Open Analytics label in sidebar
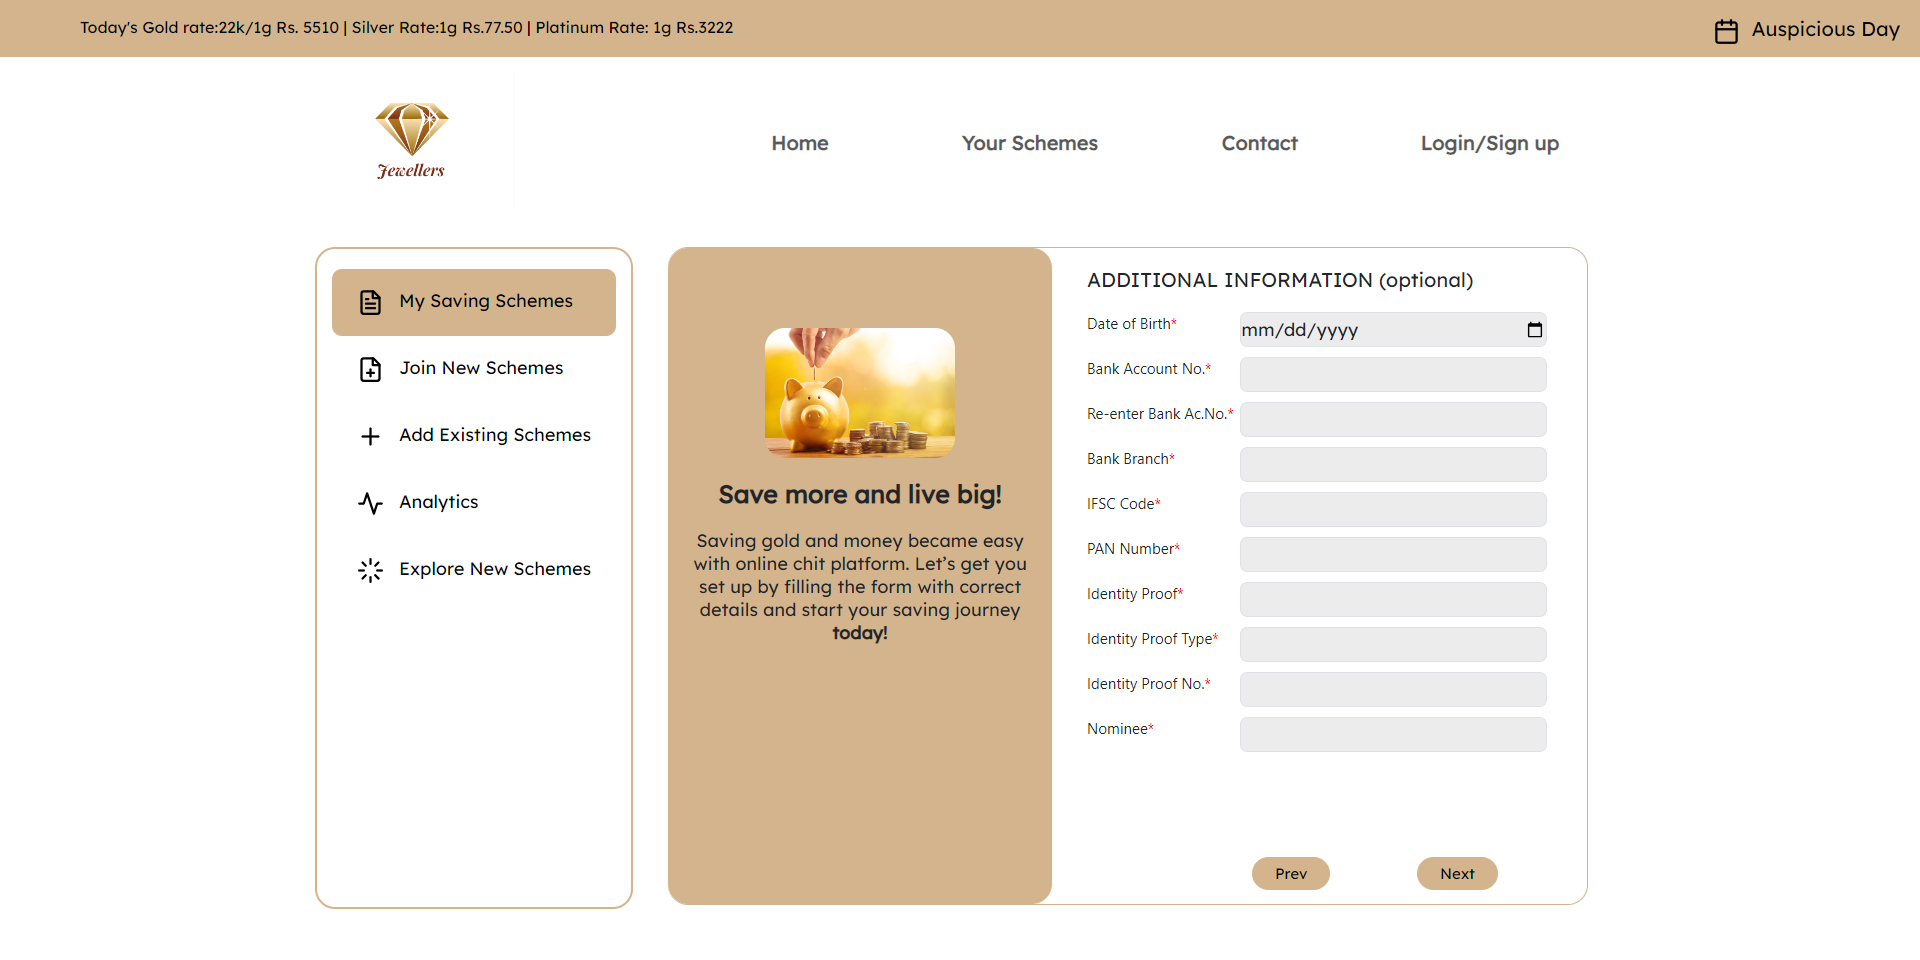Screen dimensions: 1920x960 (x=439, y=502)
